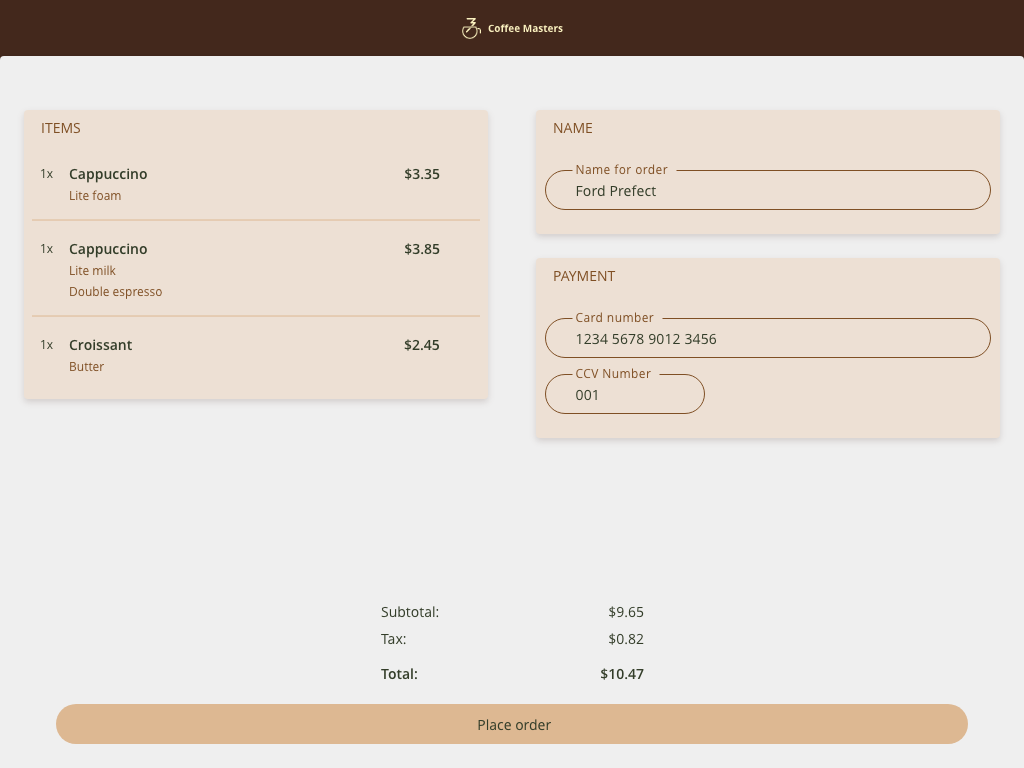1024x768 pixels.
Task: Click the NAME section heading
Action: 572,128
